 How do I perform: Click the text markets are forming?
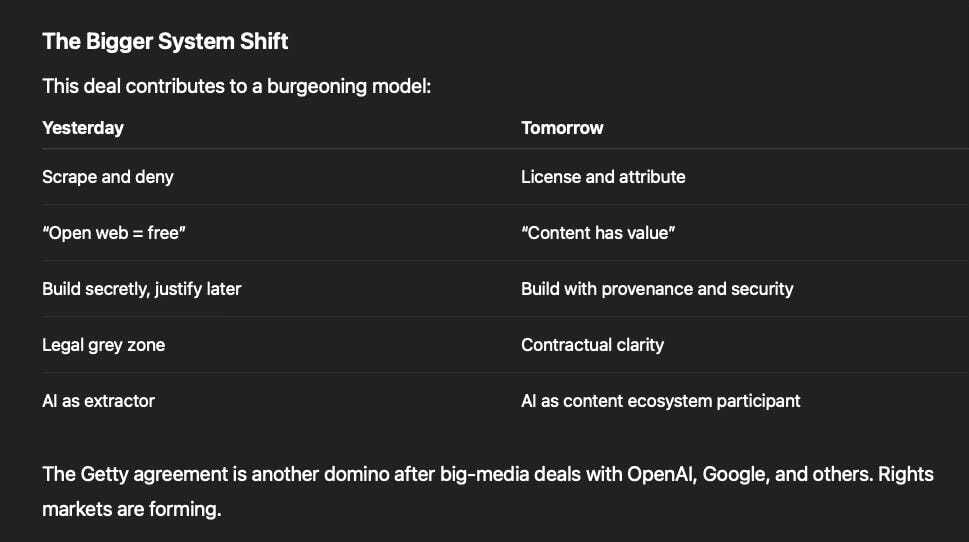[x=132, y=509]
